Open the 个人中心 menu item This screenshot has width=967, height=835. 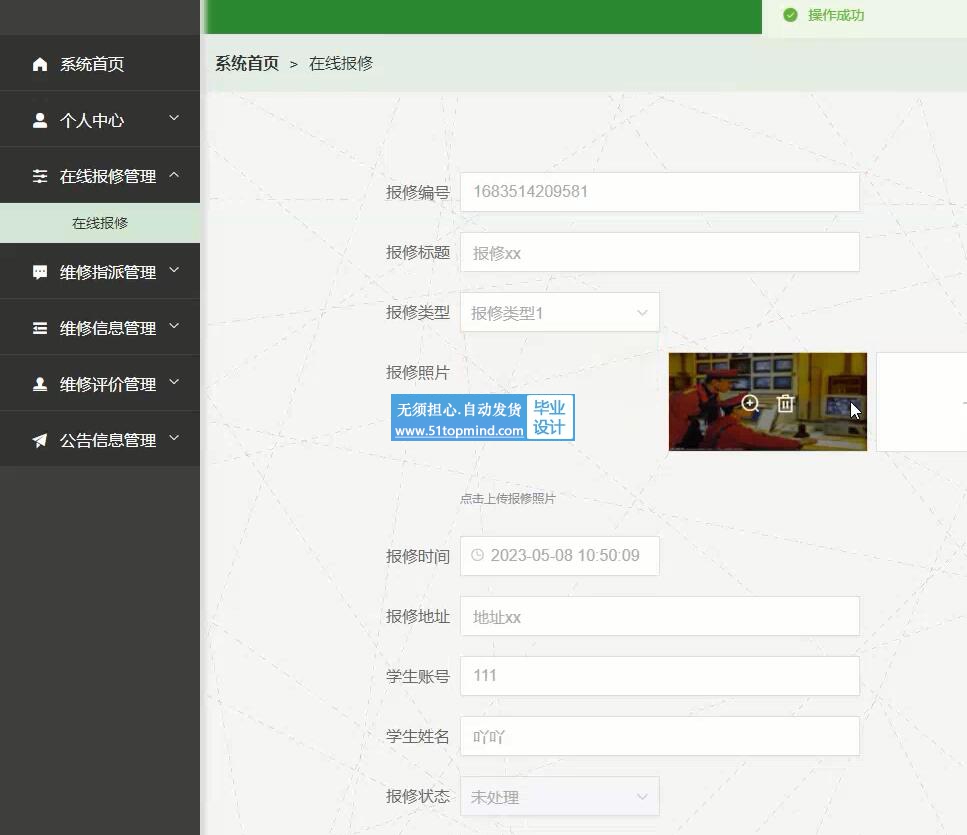point(100,120)
